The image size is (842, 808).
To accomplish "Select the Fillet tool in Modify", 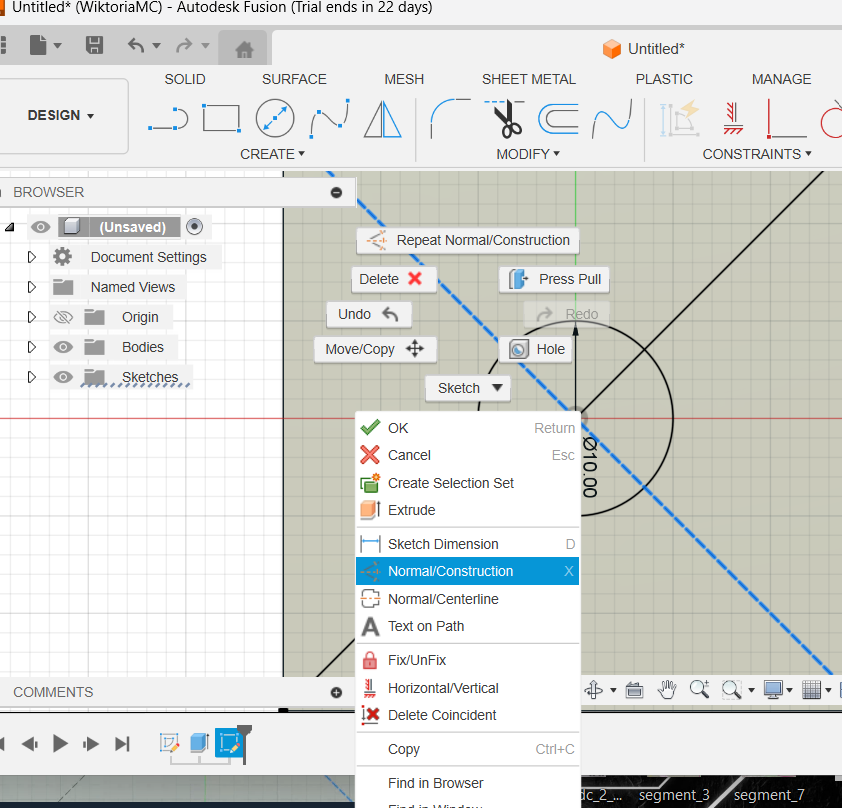I will (450, 118).
